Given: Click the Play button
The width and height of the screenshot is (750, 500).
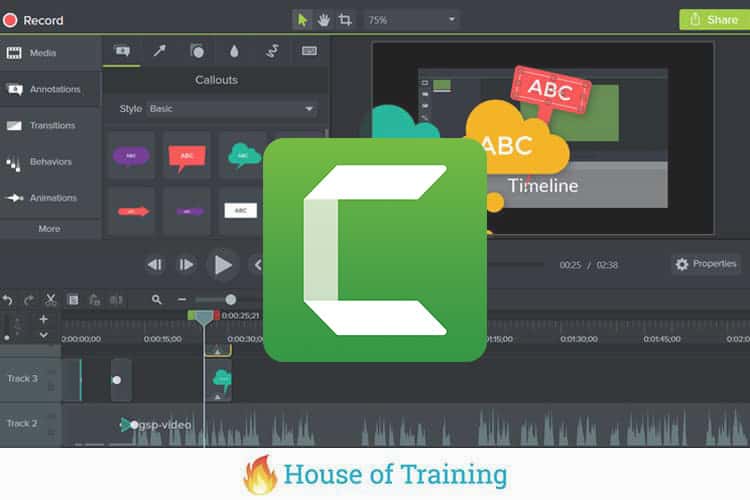Looking at the screenshot, I should pyautogui.click(x=222, y=265).
